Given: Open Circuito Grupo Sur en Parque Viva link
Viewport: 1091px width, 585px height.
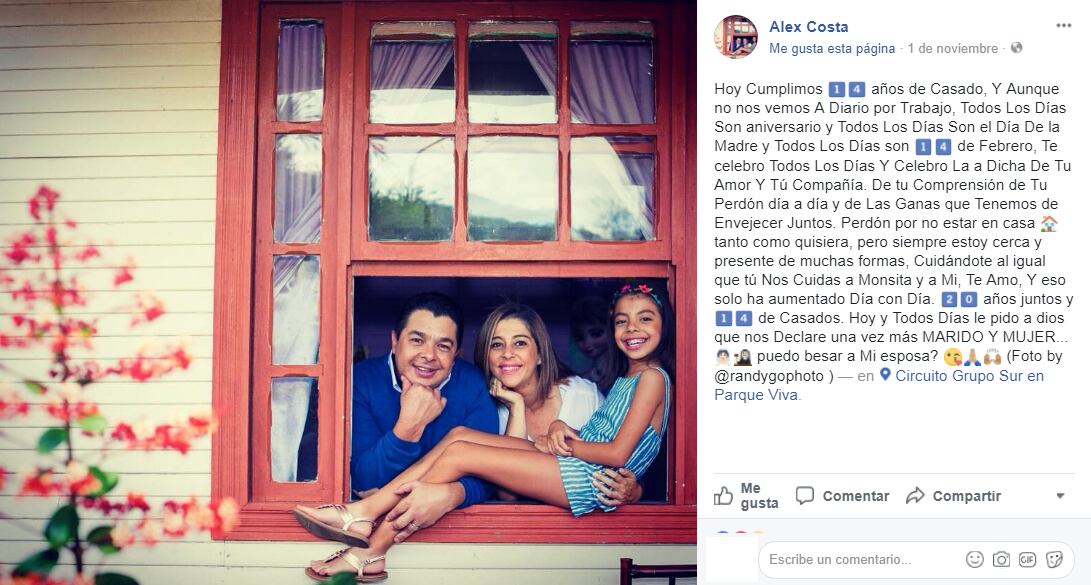Looking at the screenshot, I should point(880,385).
